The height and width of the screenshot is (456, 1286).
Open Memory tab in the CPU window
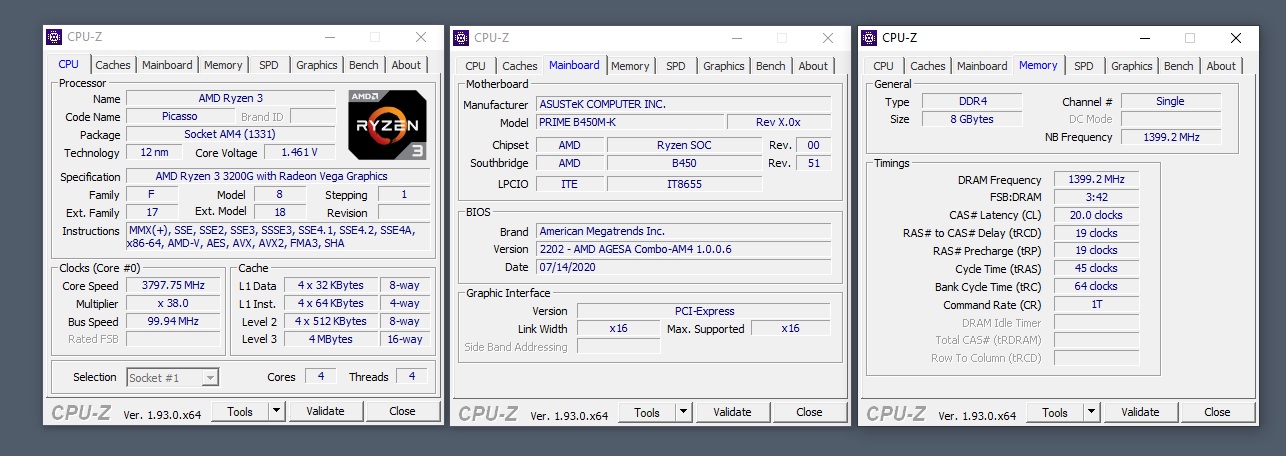coord(223,65)
